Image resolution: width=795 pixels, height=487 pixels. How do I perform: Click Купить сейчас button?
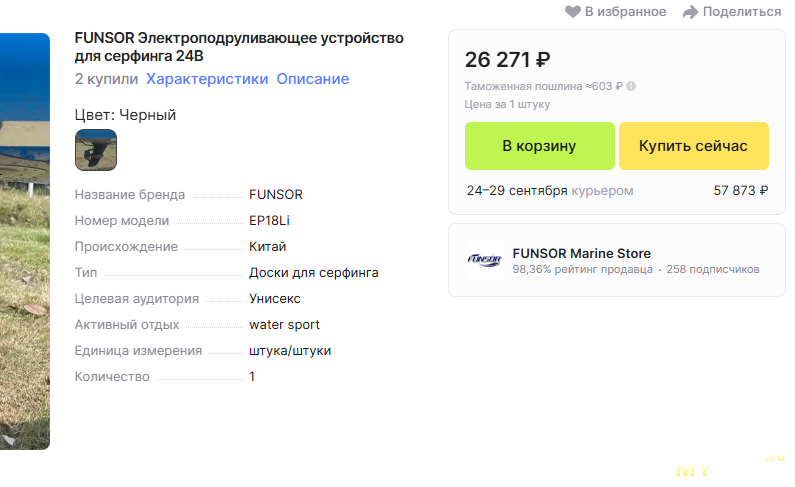694,146
